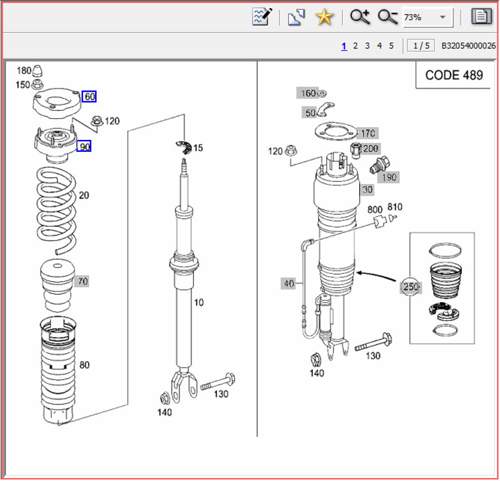Select image number B32054000026 text
This screenshot has width=500, height=481.
tap(468, 46)
